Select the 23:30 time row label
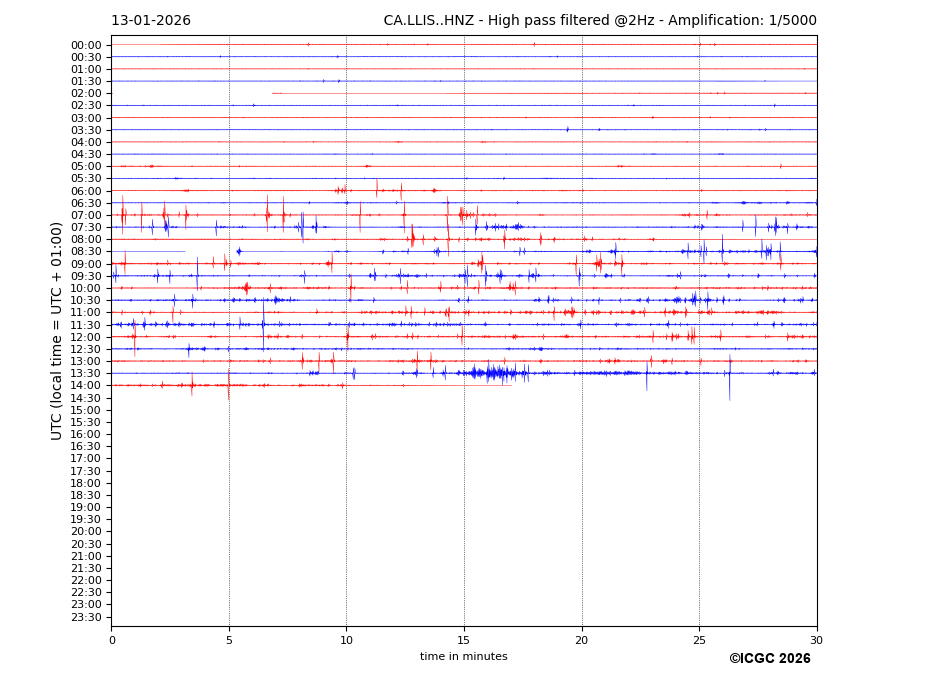 [86, 617]
